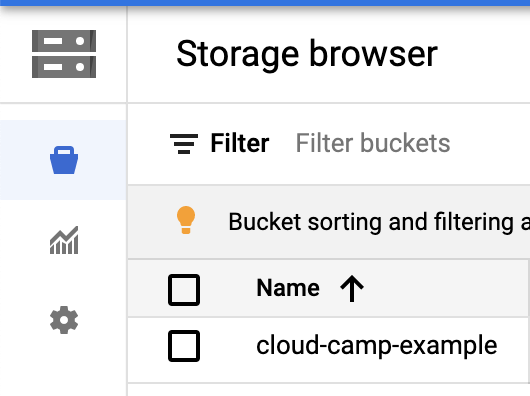Viewport: 530px width, 396px height.
Task: Click the Storage browser page heading
Action: [x=307, y=54]
